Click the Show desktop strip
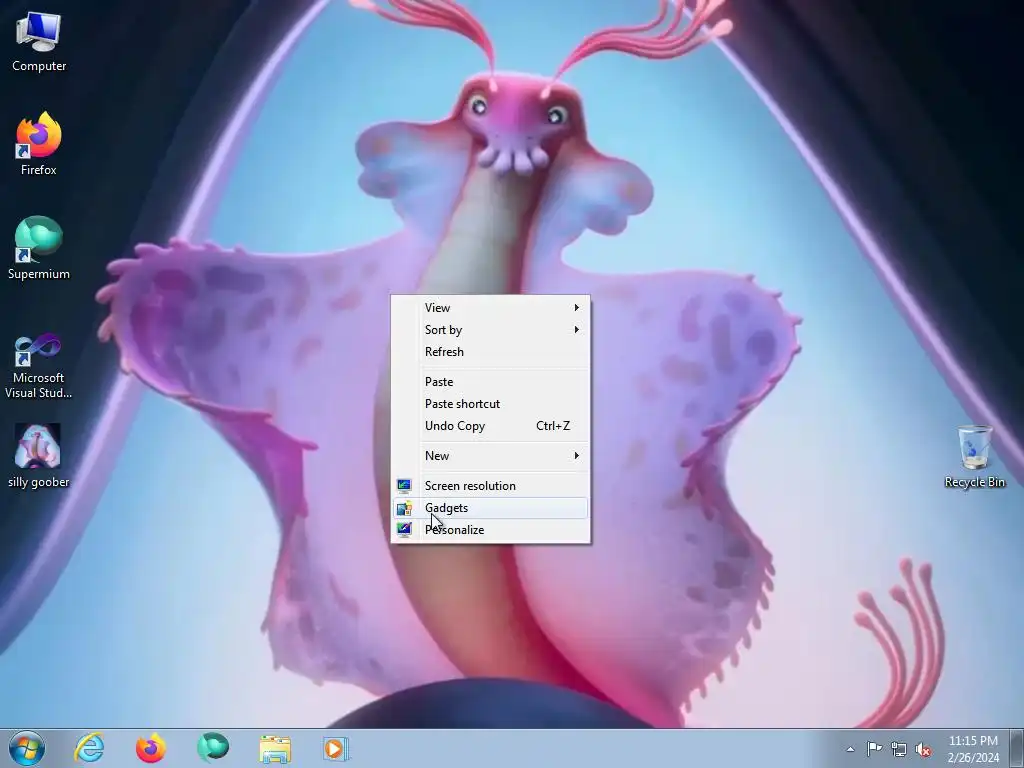1024x768 pixels. pyautogui.click(x=1017, y=748)
